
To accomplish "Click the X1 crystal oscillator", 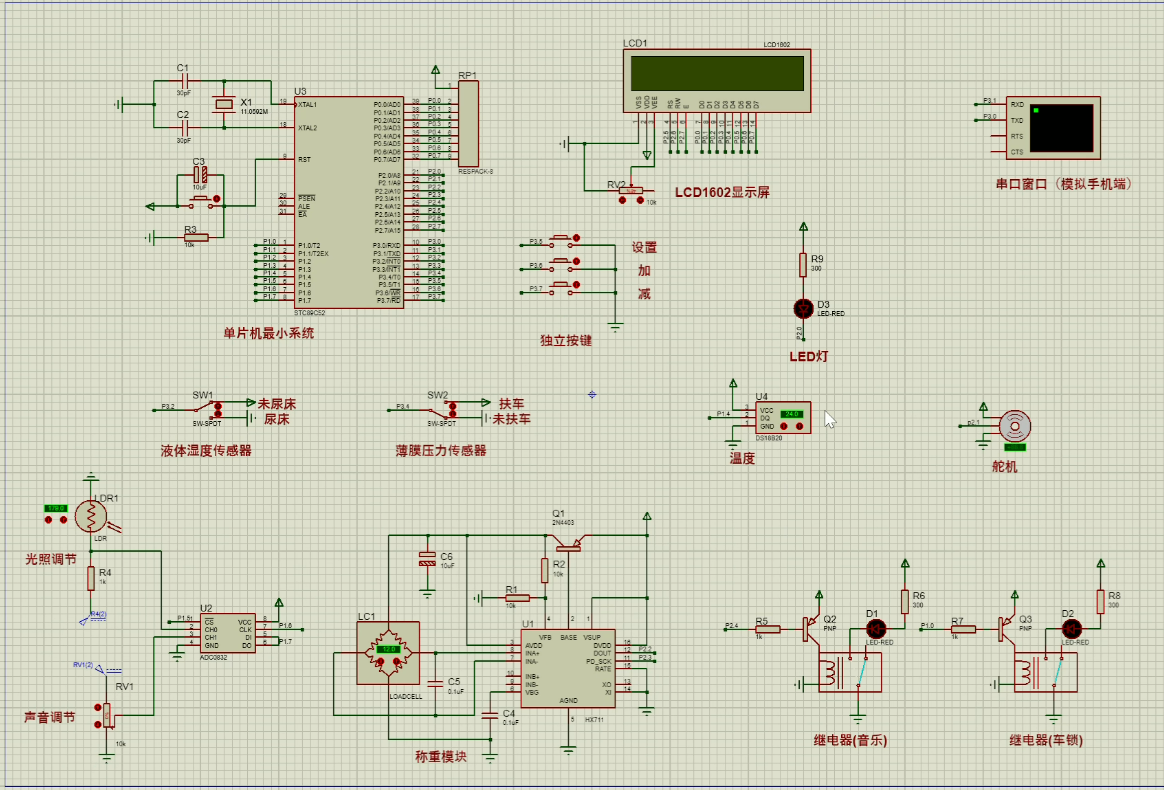I will pos(223,104).
